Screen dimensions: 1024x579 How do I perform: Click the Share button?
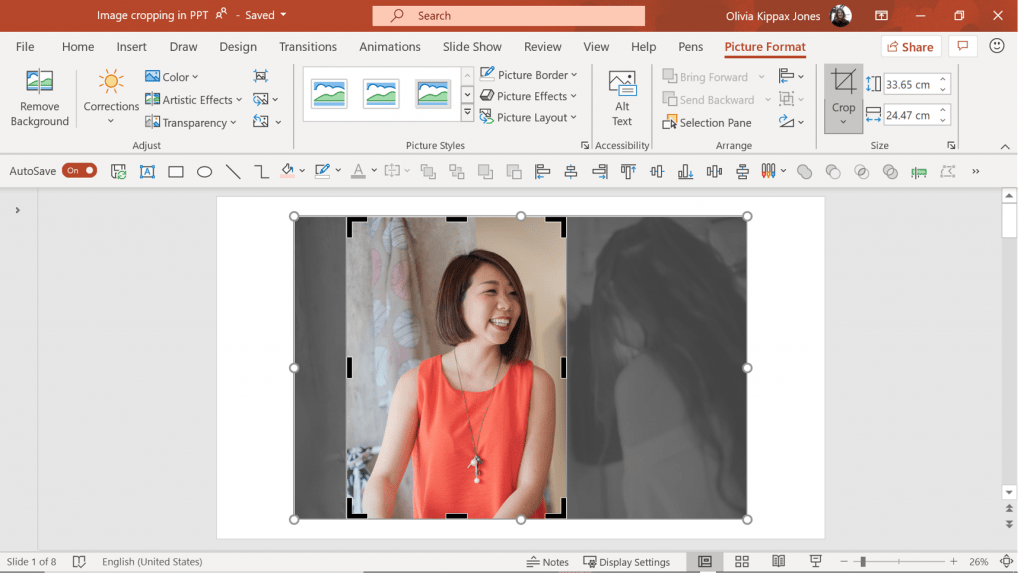coord(909,46)
